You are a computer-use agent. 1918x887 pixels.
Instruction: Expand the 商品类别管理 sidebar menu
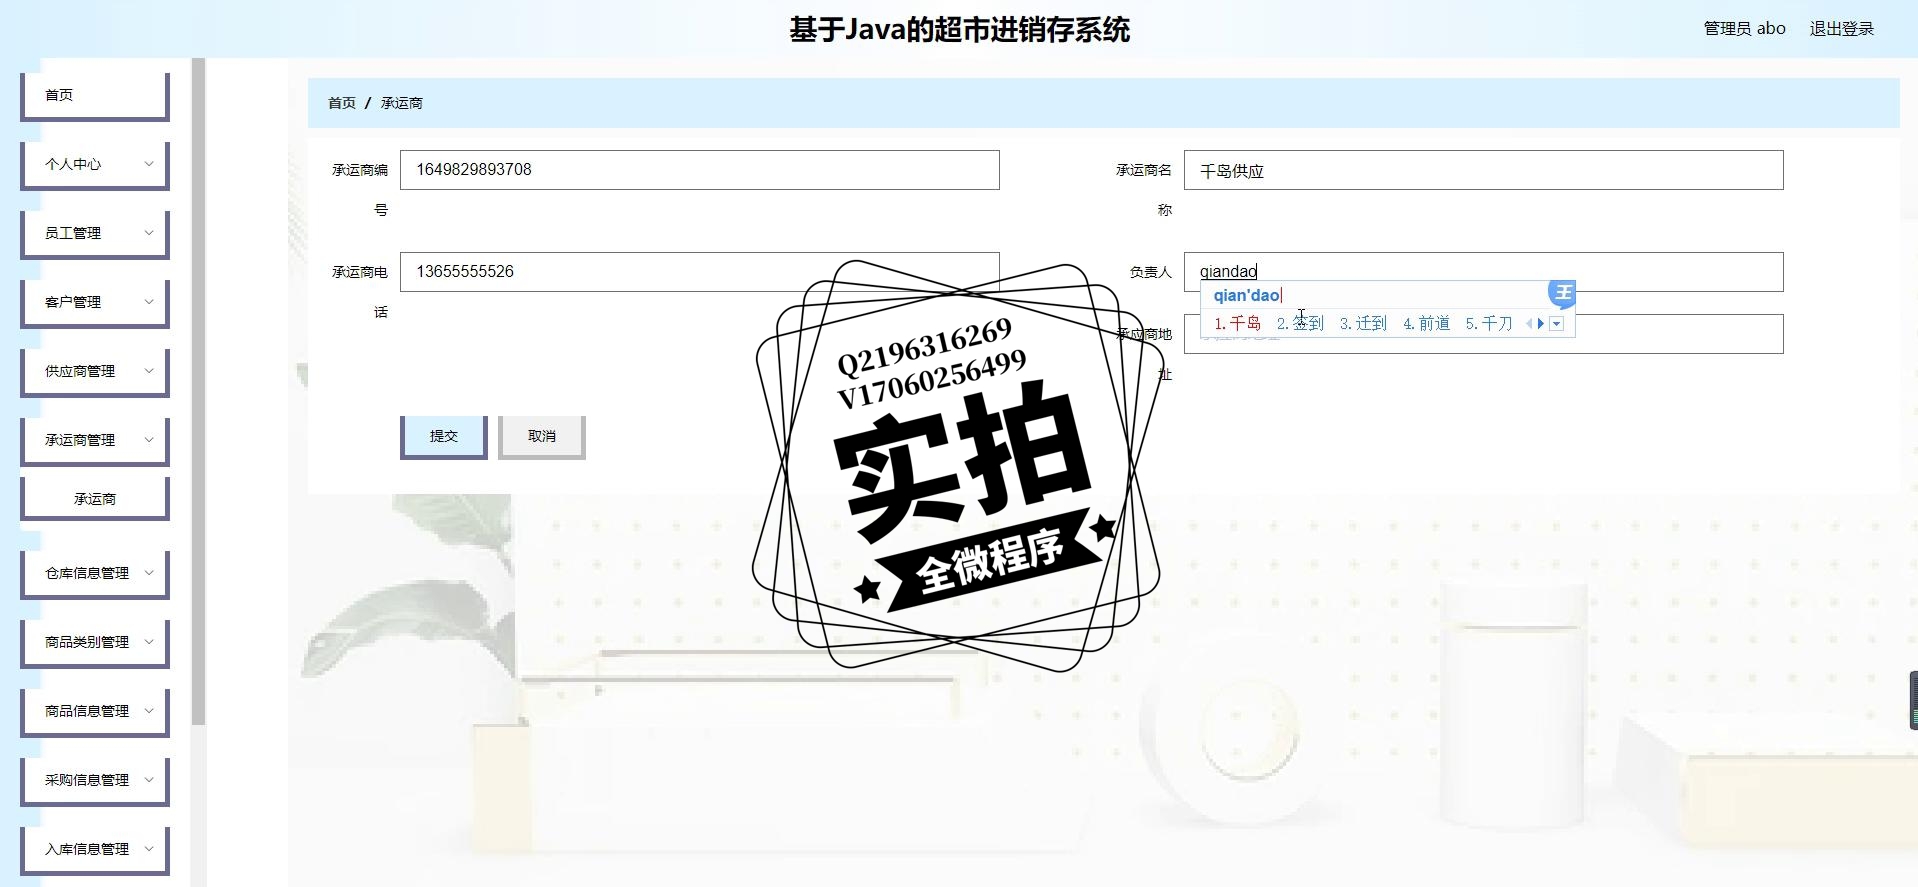coord(95,642)
